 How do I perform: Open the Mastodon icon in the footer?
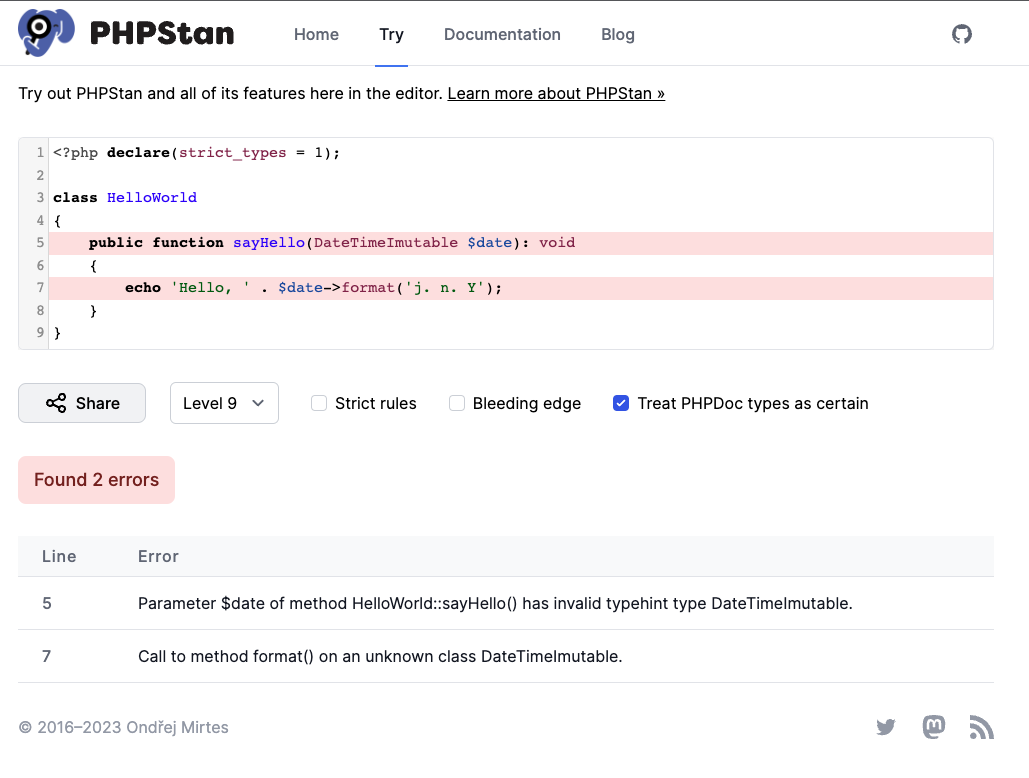click(x=934, y=727)
